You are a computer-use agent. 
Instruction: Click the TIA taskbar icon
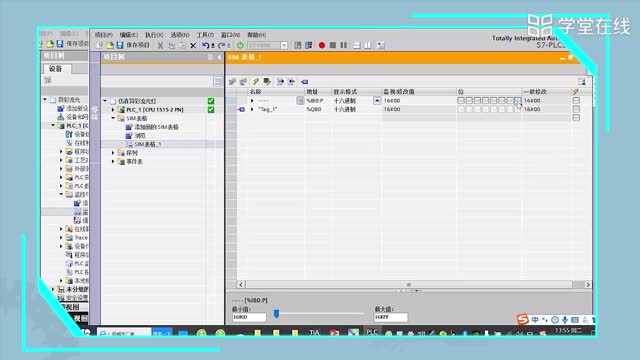[x=314, y=333]
